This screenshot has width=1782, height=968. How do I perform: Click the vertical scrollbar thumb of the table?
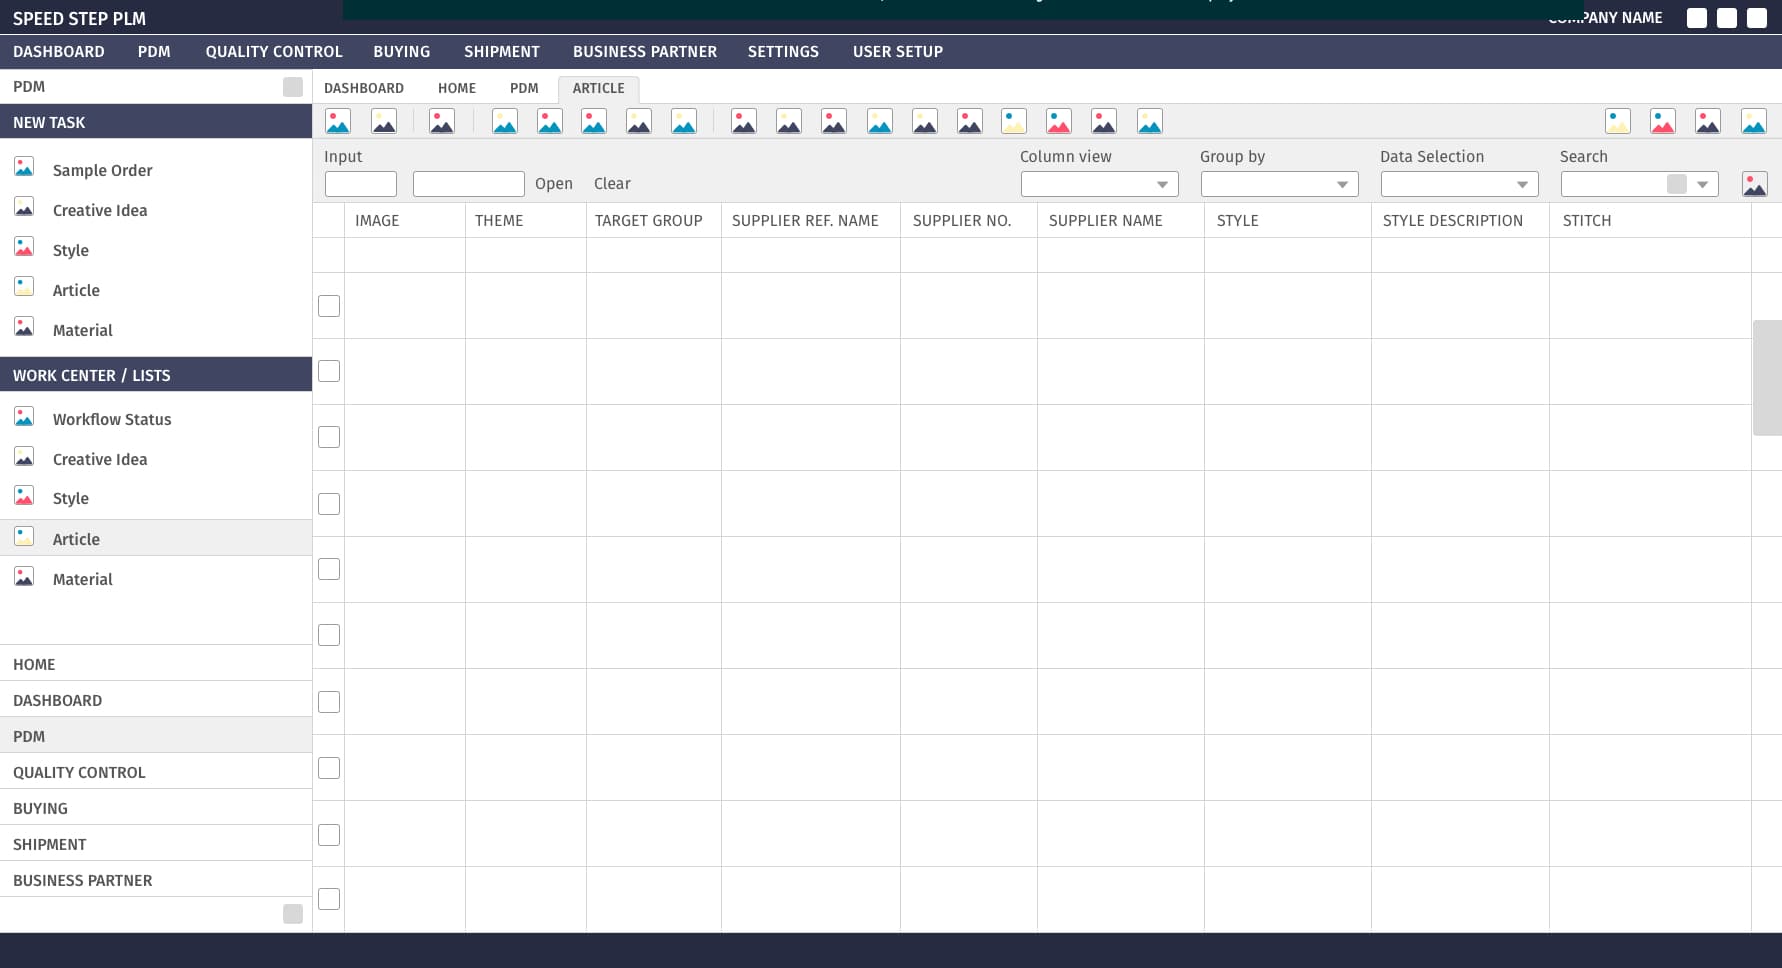pos(1767,378)
